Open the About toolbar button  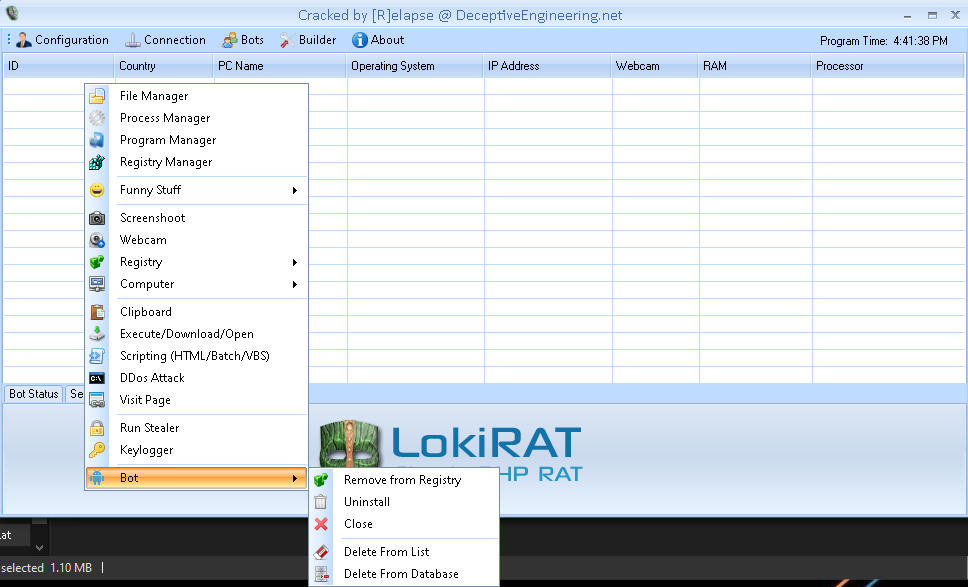pyautogui.click(x=378, y=40)
